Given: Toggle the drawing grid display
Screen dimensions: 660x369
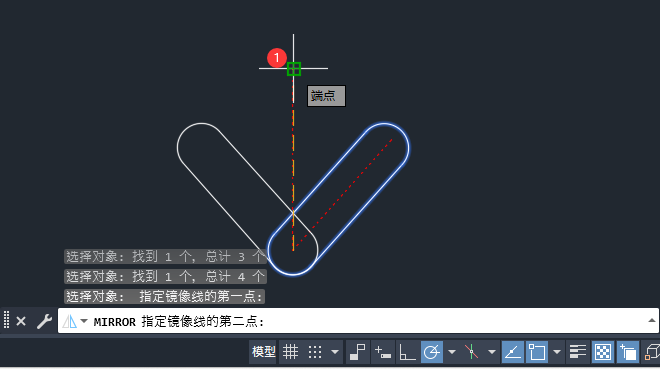Looking at the screenshot, I should tap(290, 352).
